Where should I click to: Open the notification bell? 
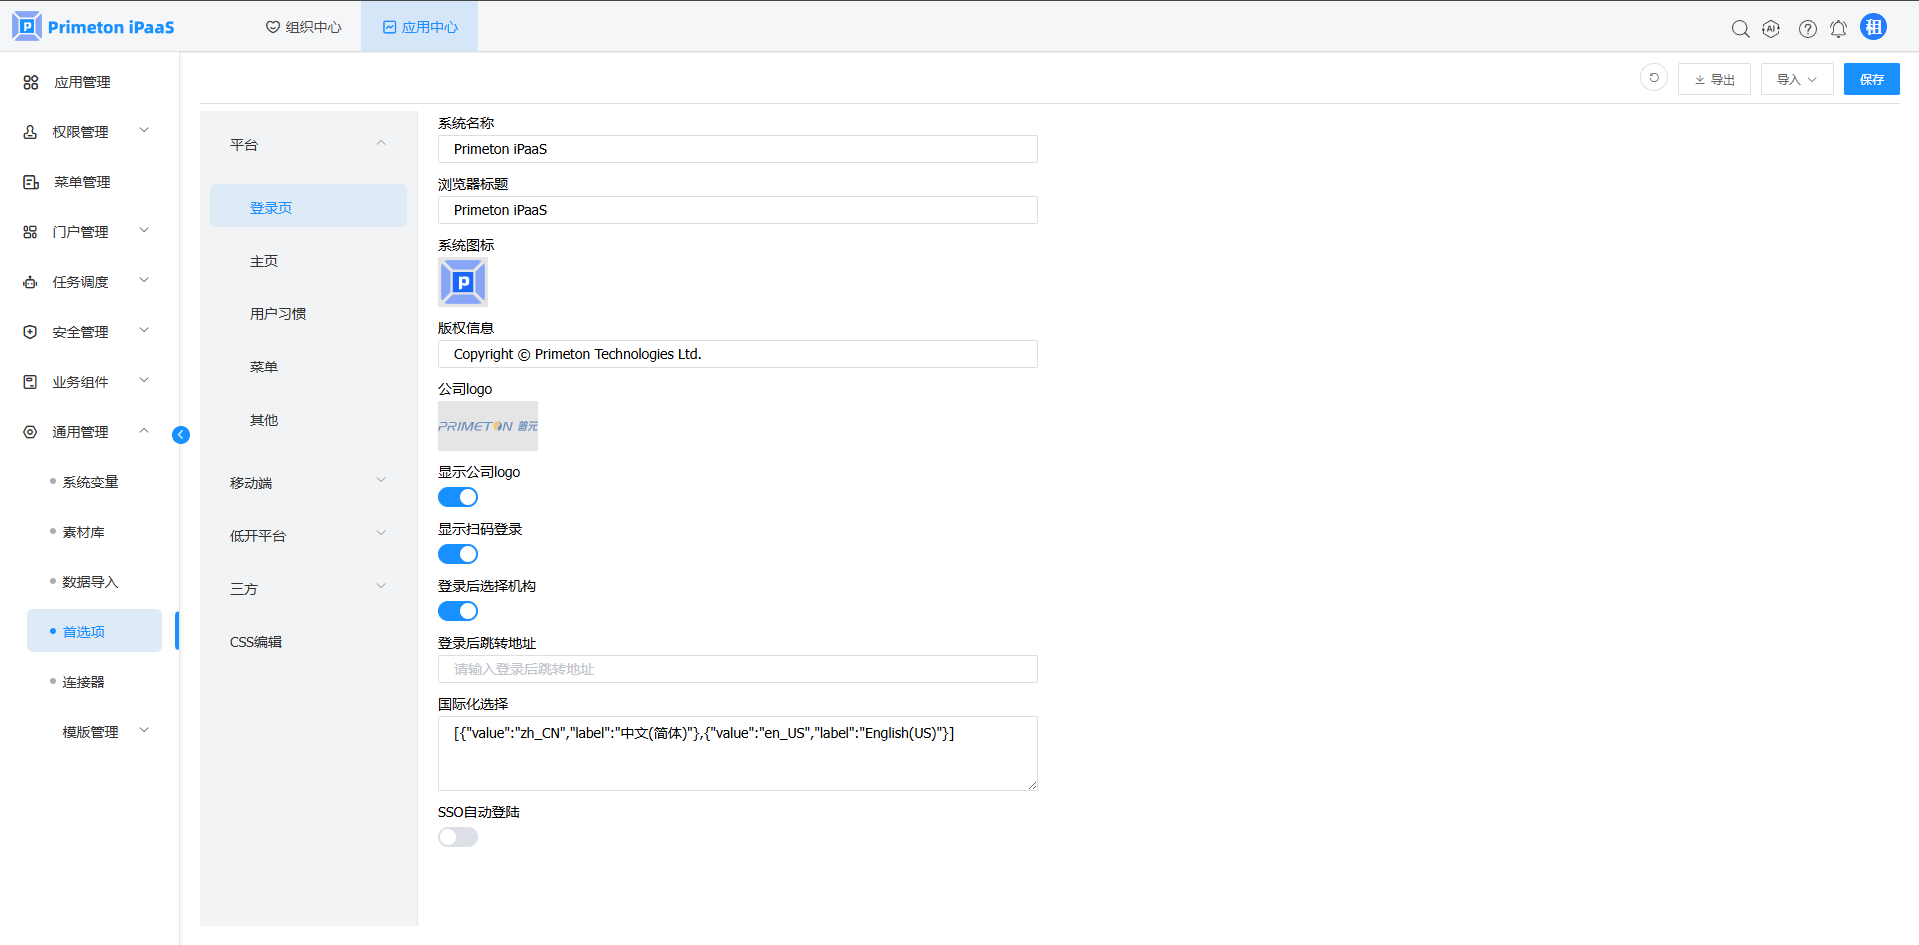coord(1838,29)
